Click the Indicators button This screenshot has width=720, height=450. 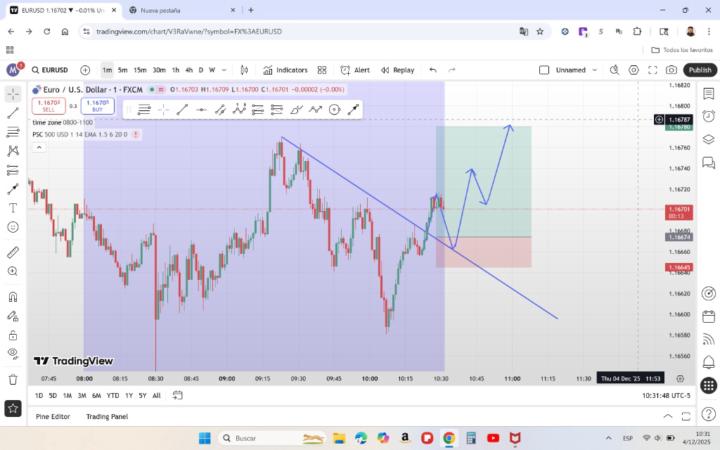point(285,70)
